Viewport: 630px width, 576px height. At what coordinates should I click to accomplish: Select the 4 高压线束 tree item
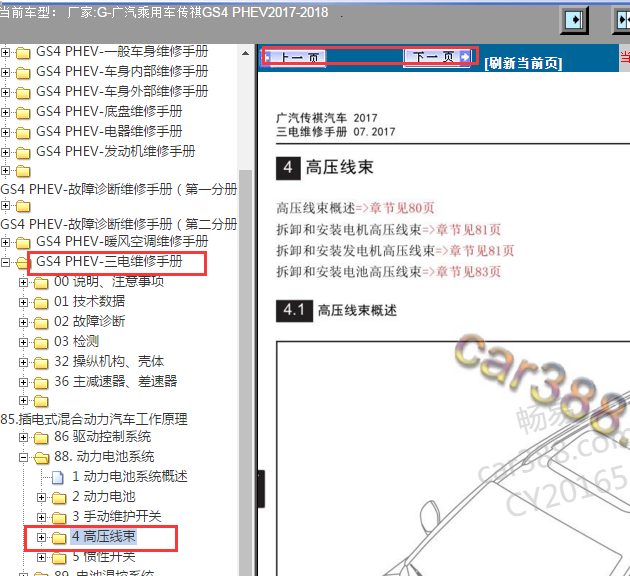(x=104, y=536)
